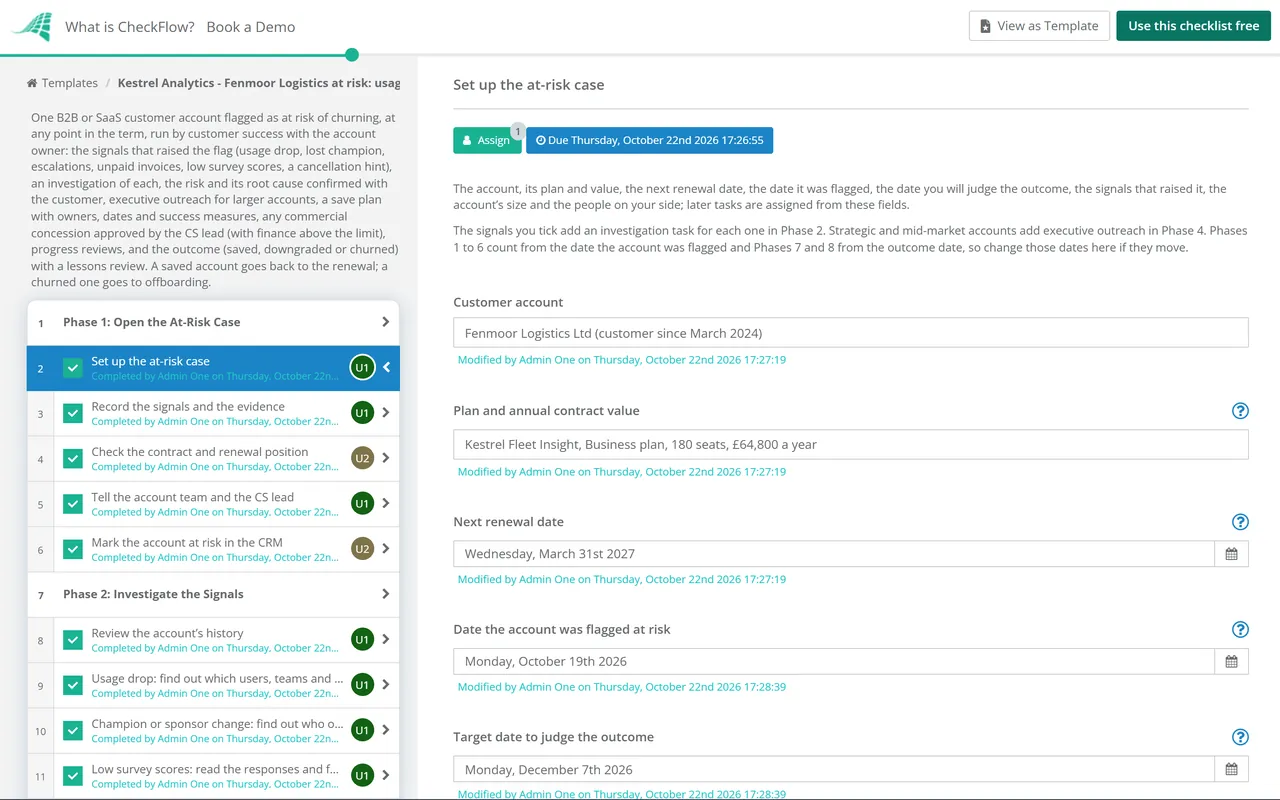Click U1 avatar on Usage drop row
The width and height of the screenshot is (1280, 800).
362,685
